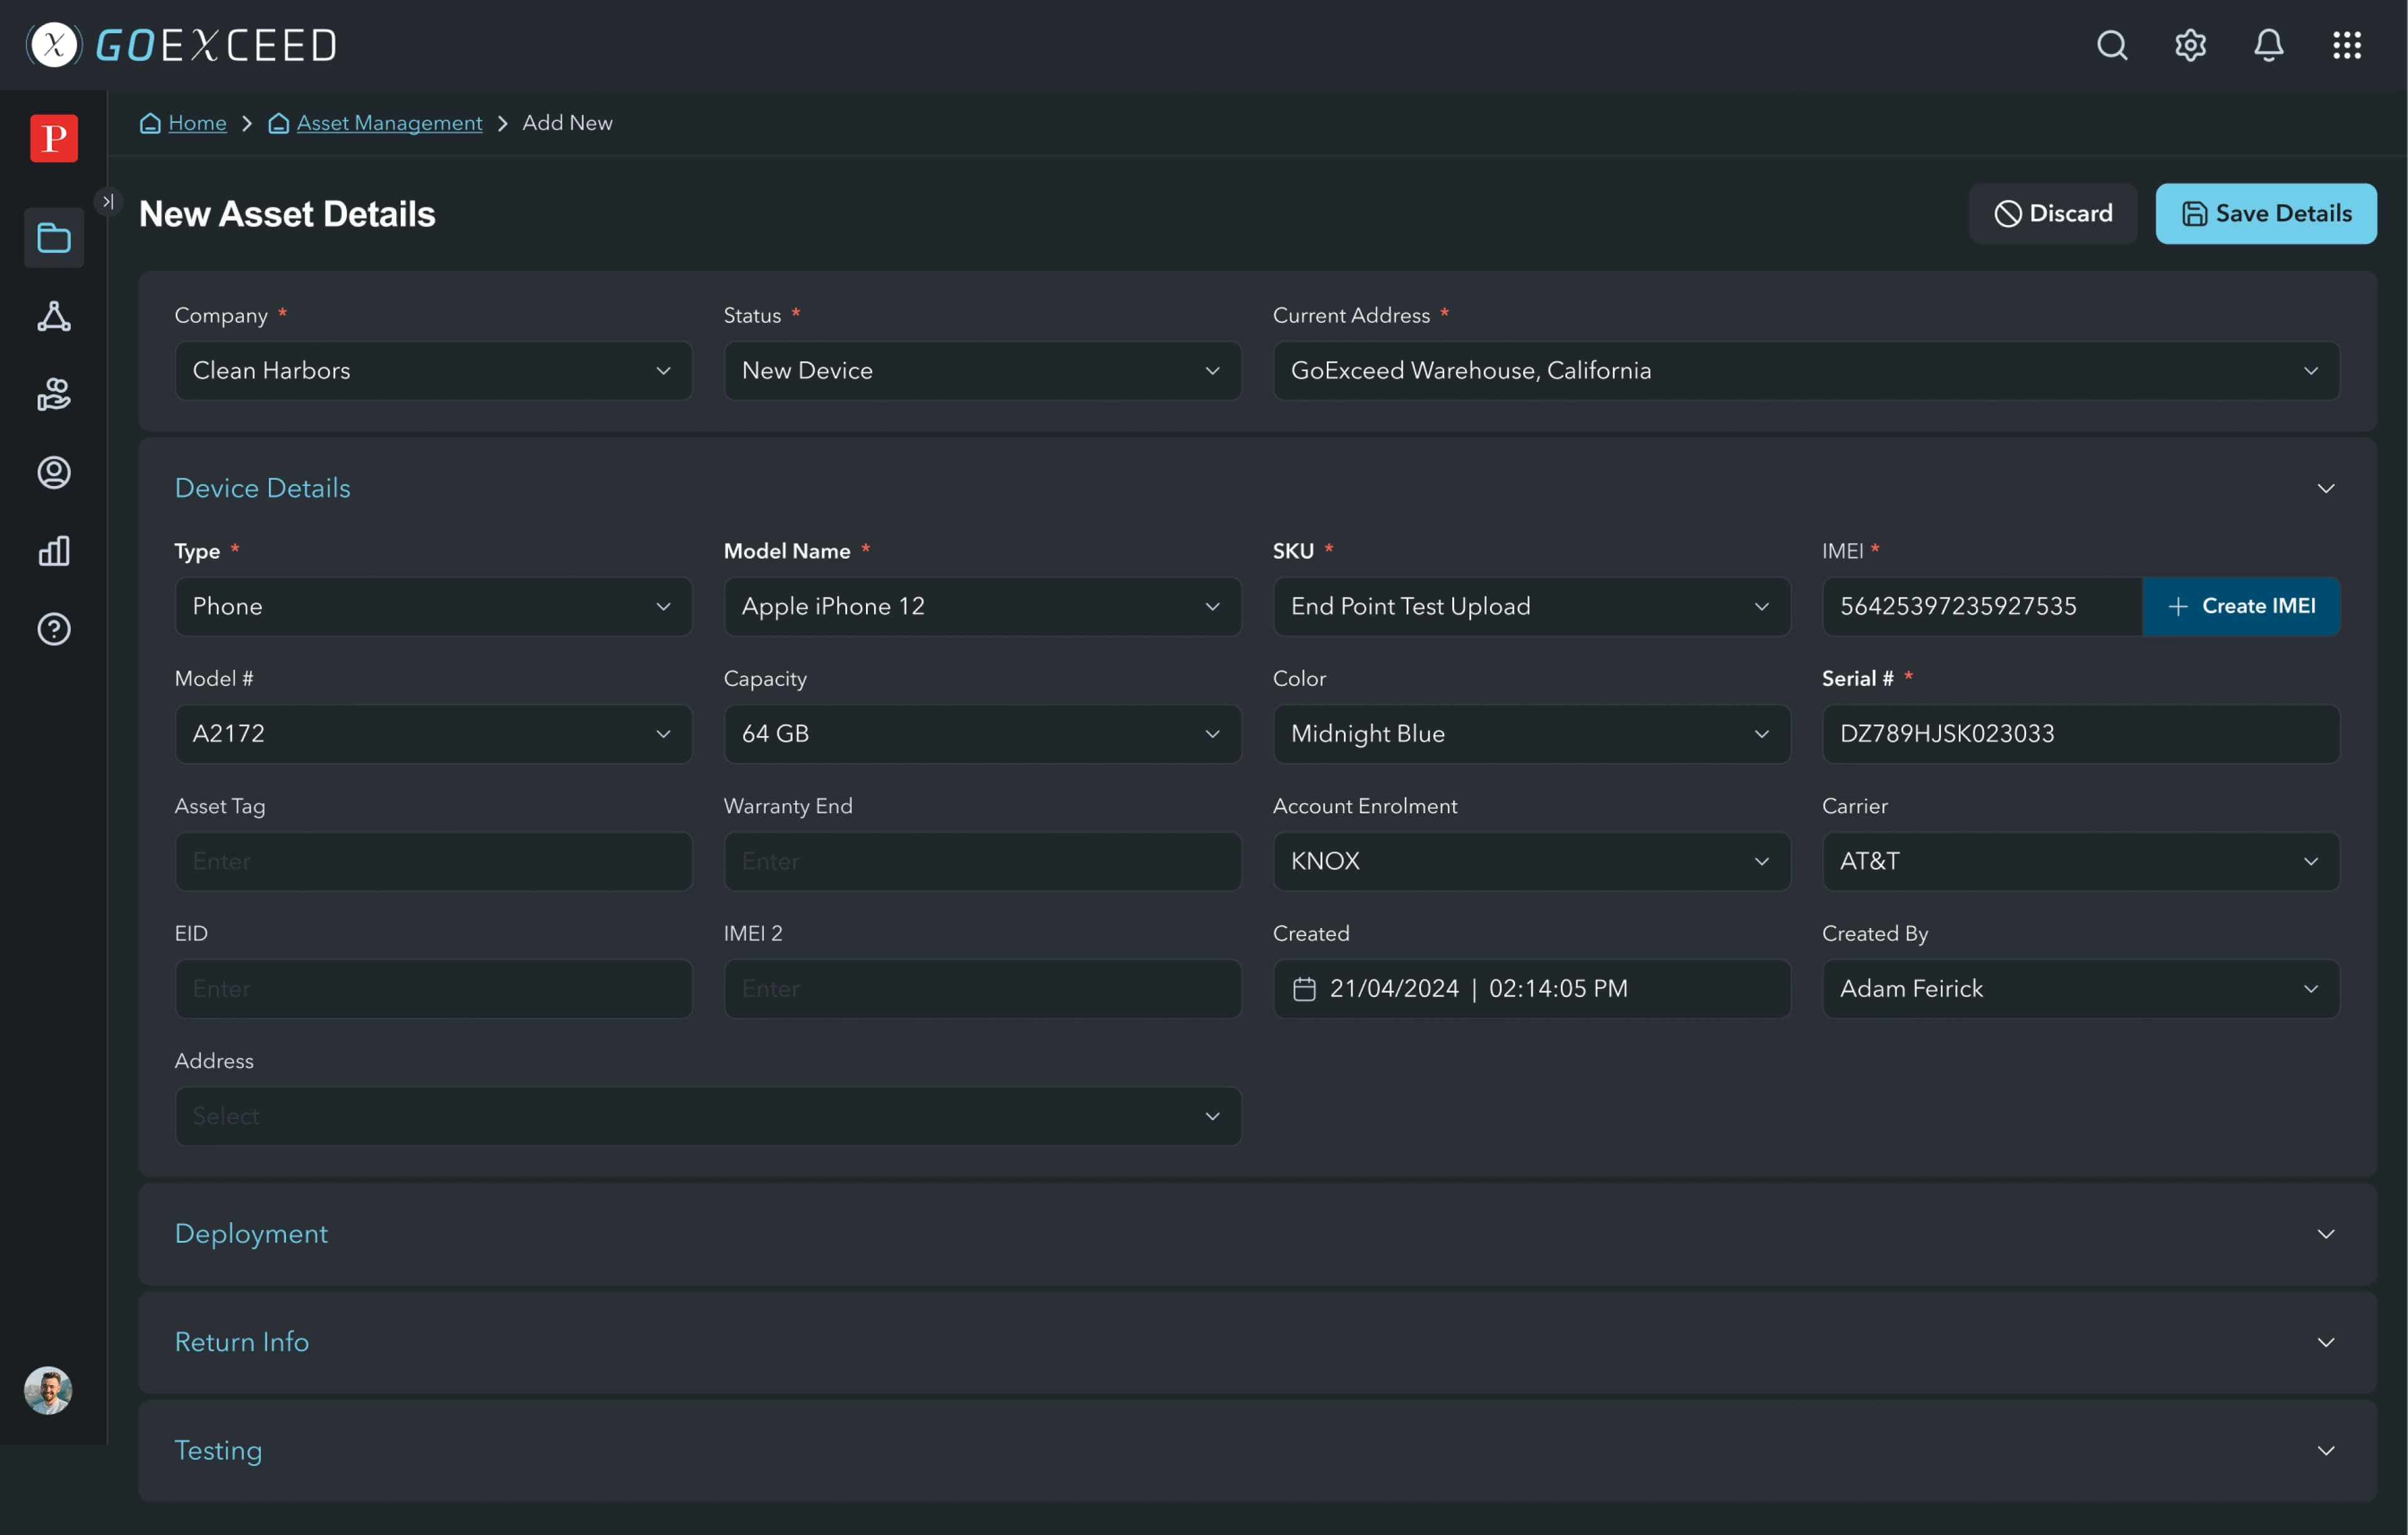Open the help question mark sidebar icon
Viewport: 2408px width, 1535px height.
coord(54,629)
